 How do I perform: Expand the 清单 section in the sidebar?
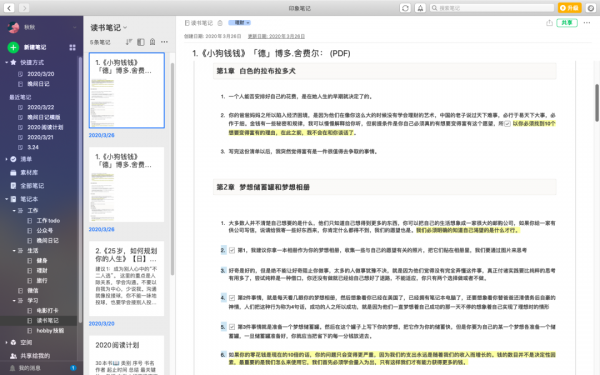click(x=7, y=159)
